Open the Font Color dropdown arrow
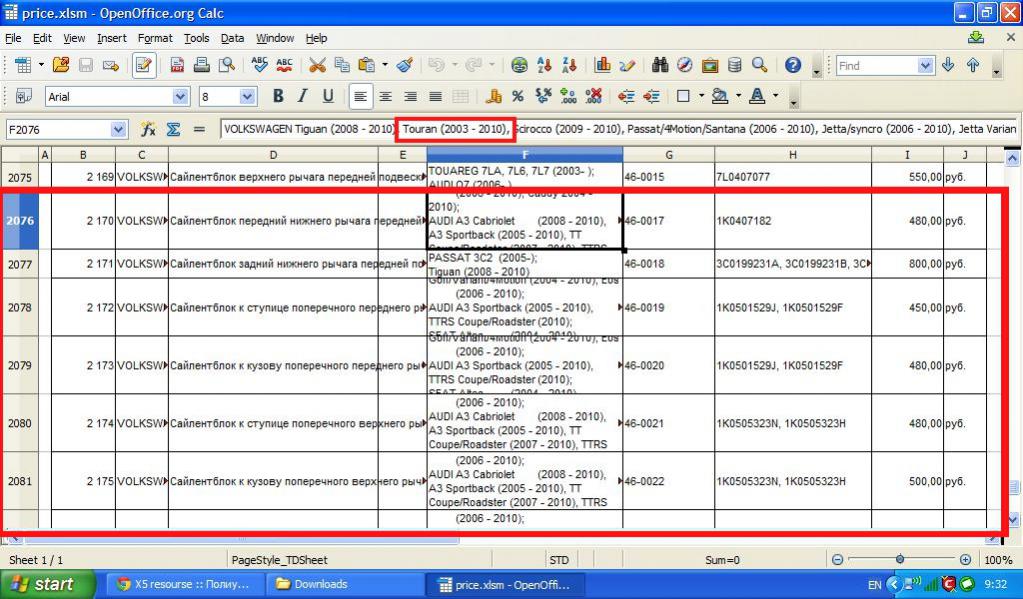 (776, 97)
